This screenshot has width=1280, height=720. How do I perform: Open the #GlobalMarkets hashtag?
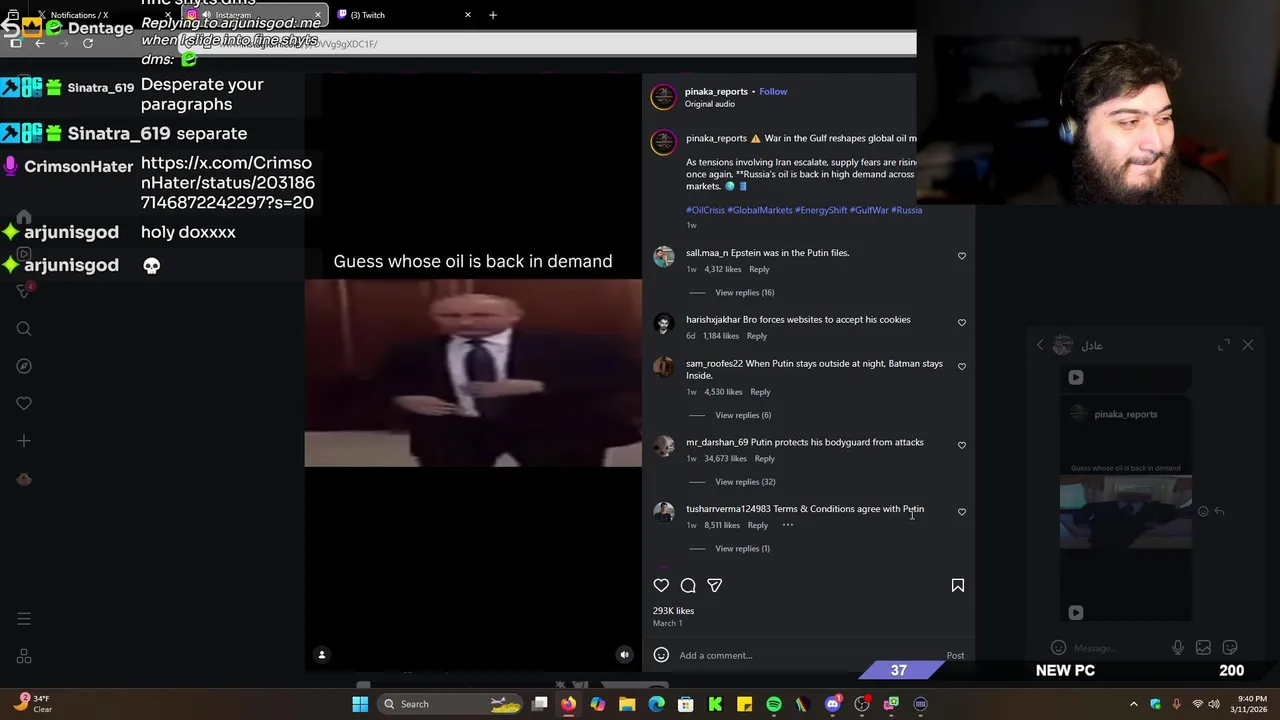[x=760, y=210]
